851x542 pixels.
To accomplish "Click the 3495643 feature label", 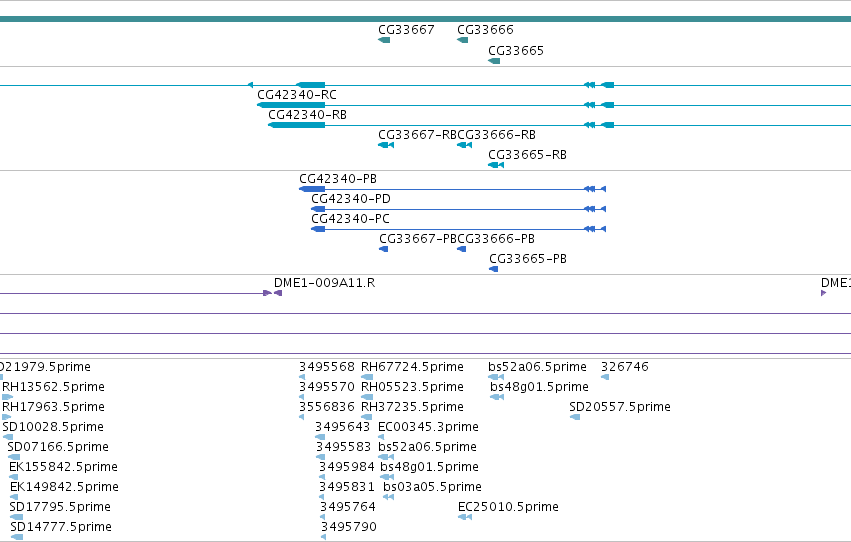I will 342,428.
